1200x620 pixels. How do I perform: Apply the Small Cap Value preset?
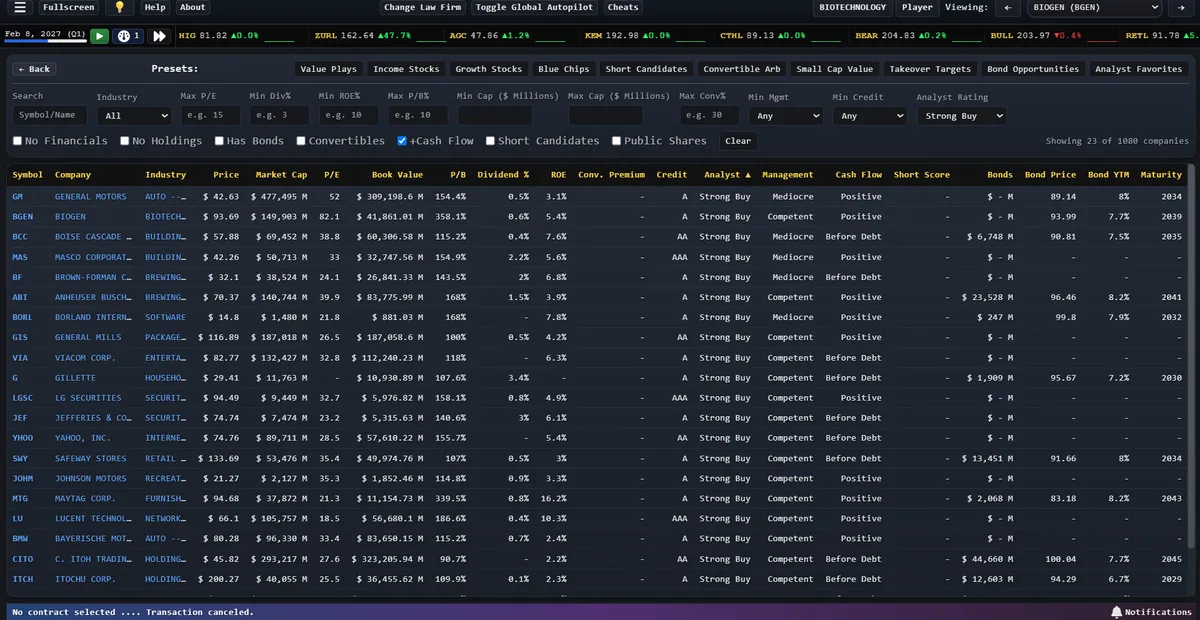(835, 69)
